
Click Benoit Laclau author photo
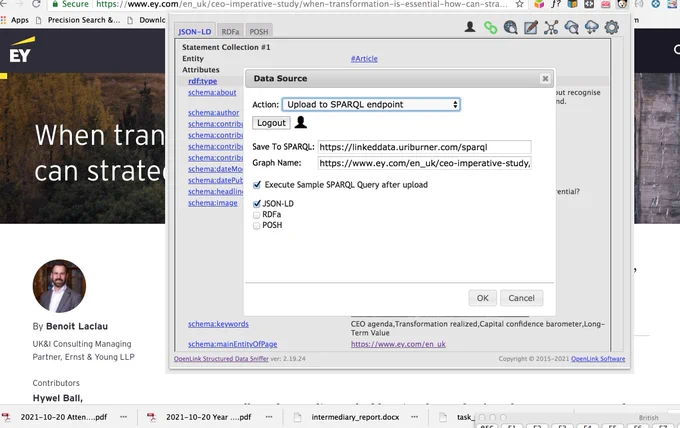(x=59, y=286)
